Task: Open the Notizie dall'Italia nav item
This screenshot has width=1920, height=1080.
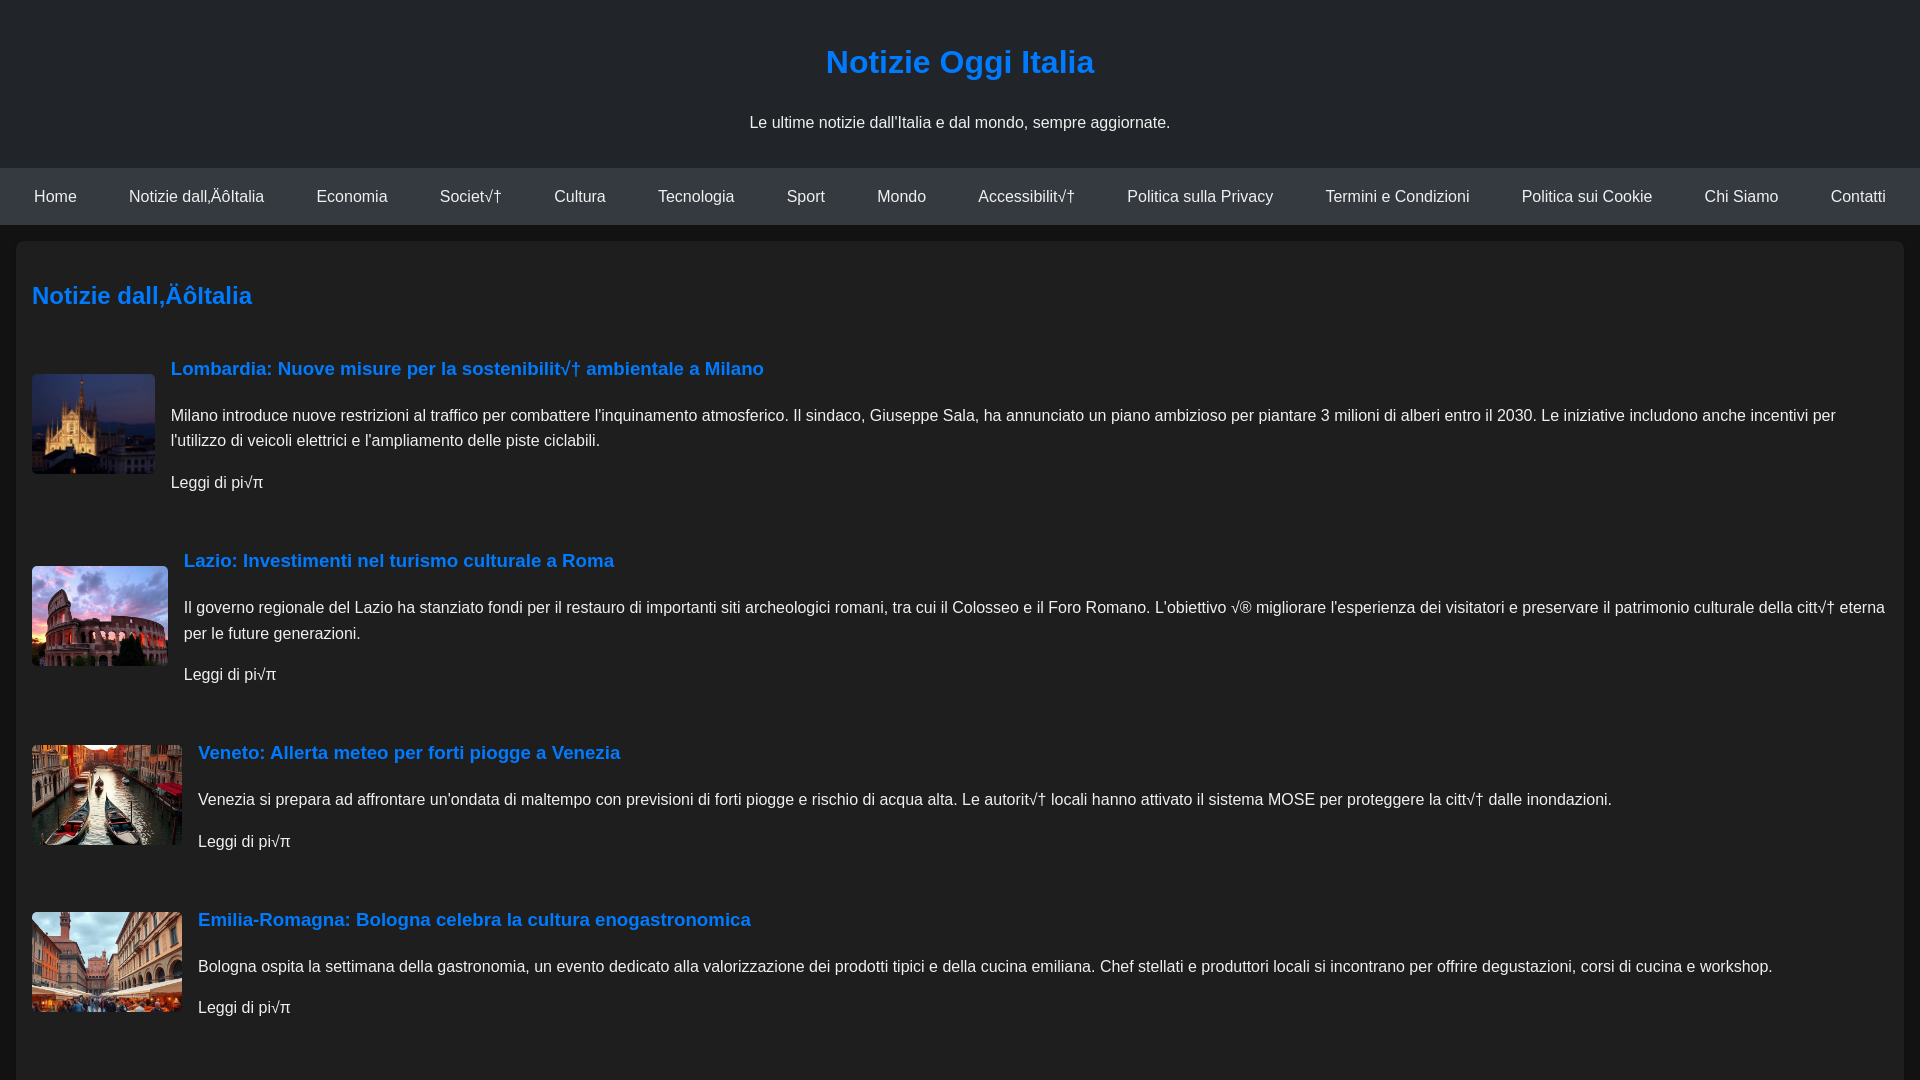Action: click(196, 197)
